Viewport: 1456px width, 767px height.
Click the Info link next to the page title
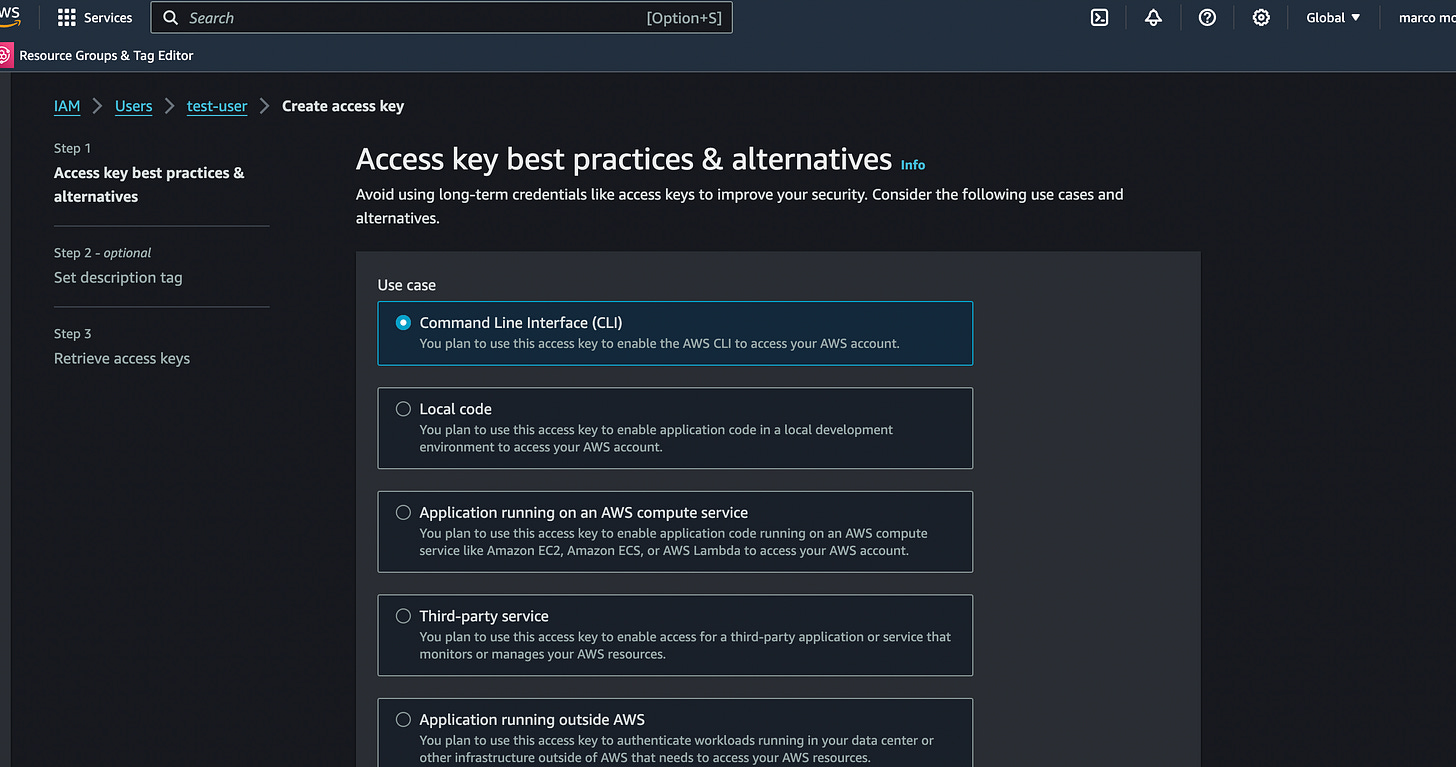pos(912,165)
